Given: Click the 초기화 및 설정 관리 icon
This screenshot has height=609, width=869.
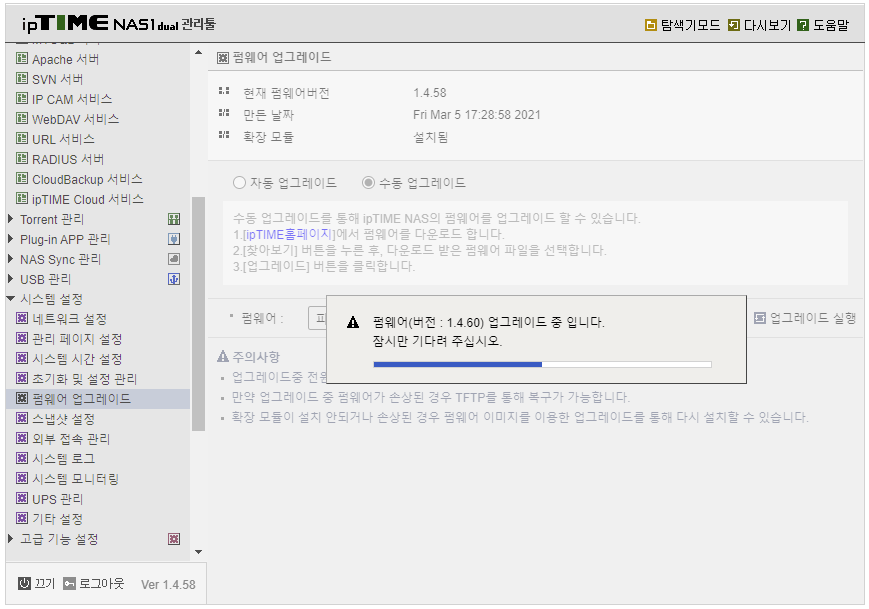Looking at the screenshot, I should tap(22, 378).
